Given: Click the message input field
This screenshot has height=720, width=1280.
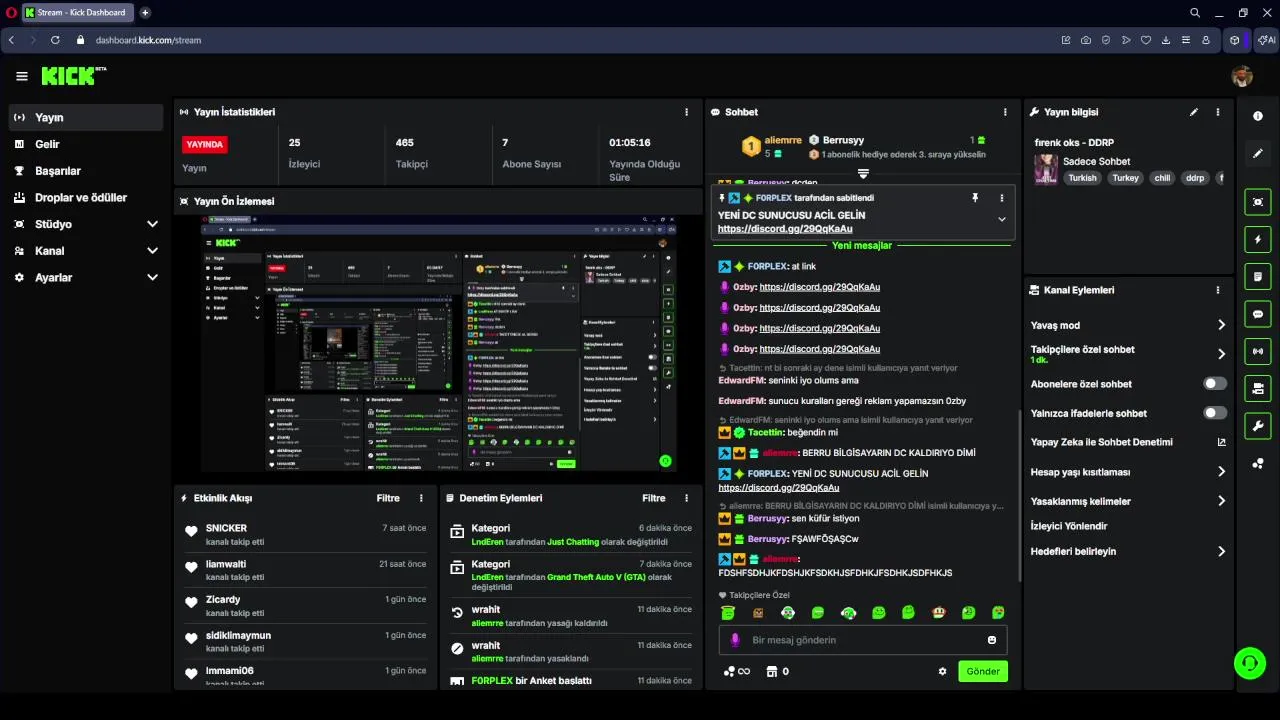Looking at the screenshot, I should [x=863, y=640].
